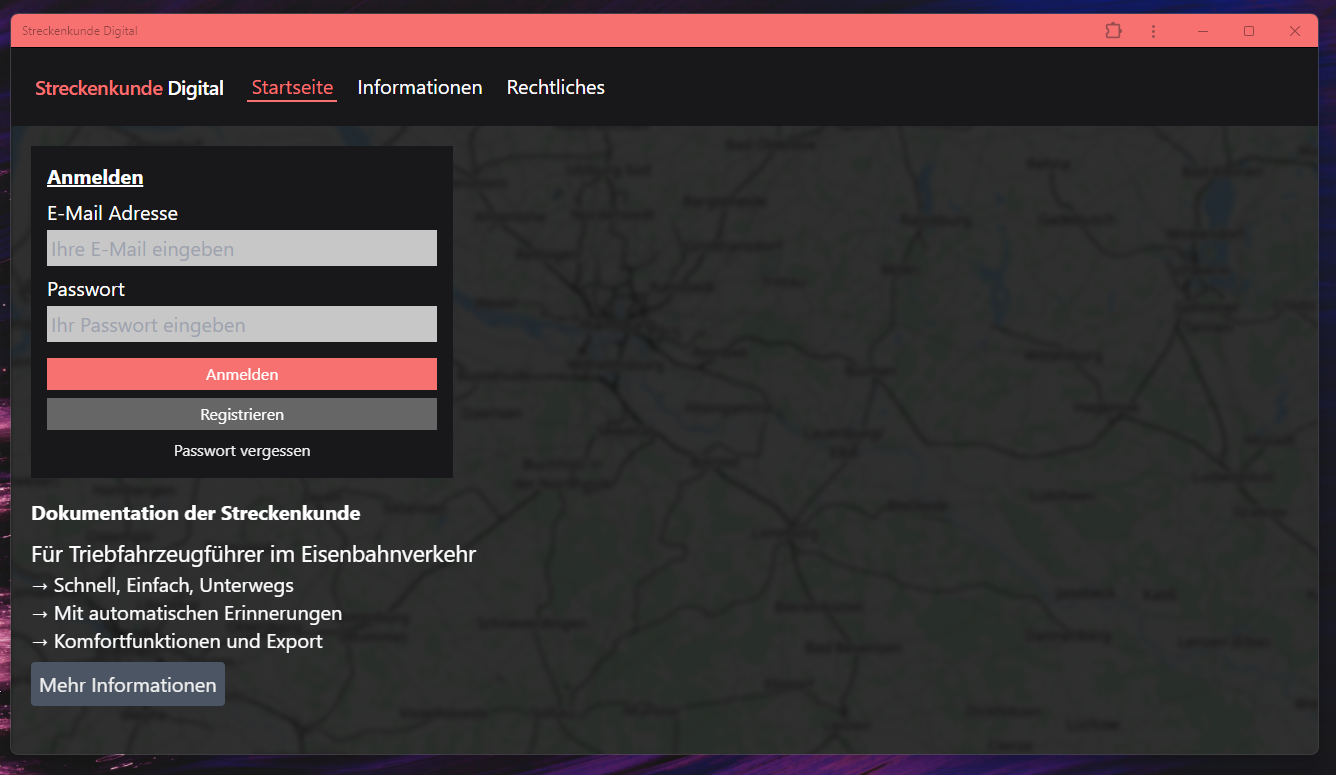The image size is (1336, 775).
Task: Click the Streckenkunde Digital logo in navbar
Action: (x=129, y=88)
